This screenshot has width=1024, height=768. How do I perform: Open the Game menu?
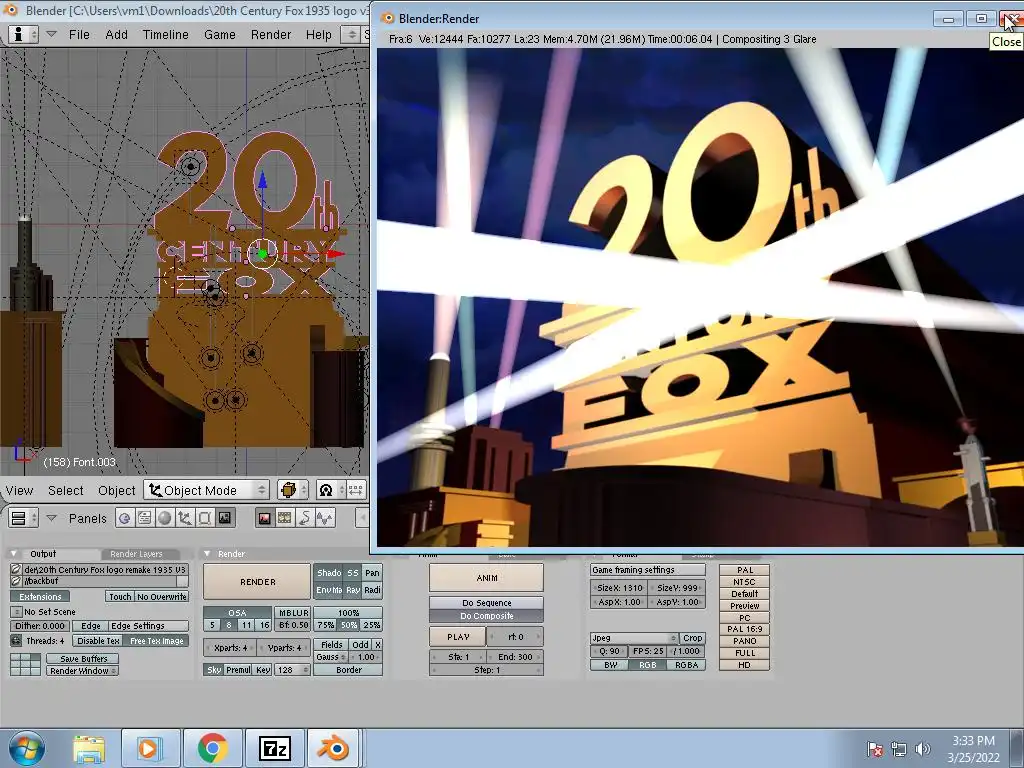(x=219, y=35)
